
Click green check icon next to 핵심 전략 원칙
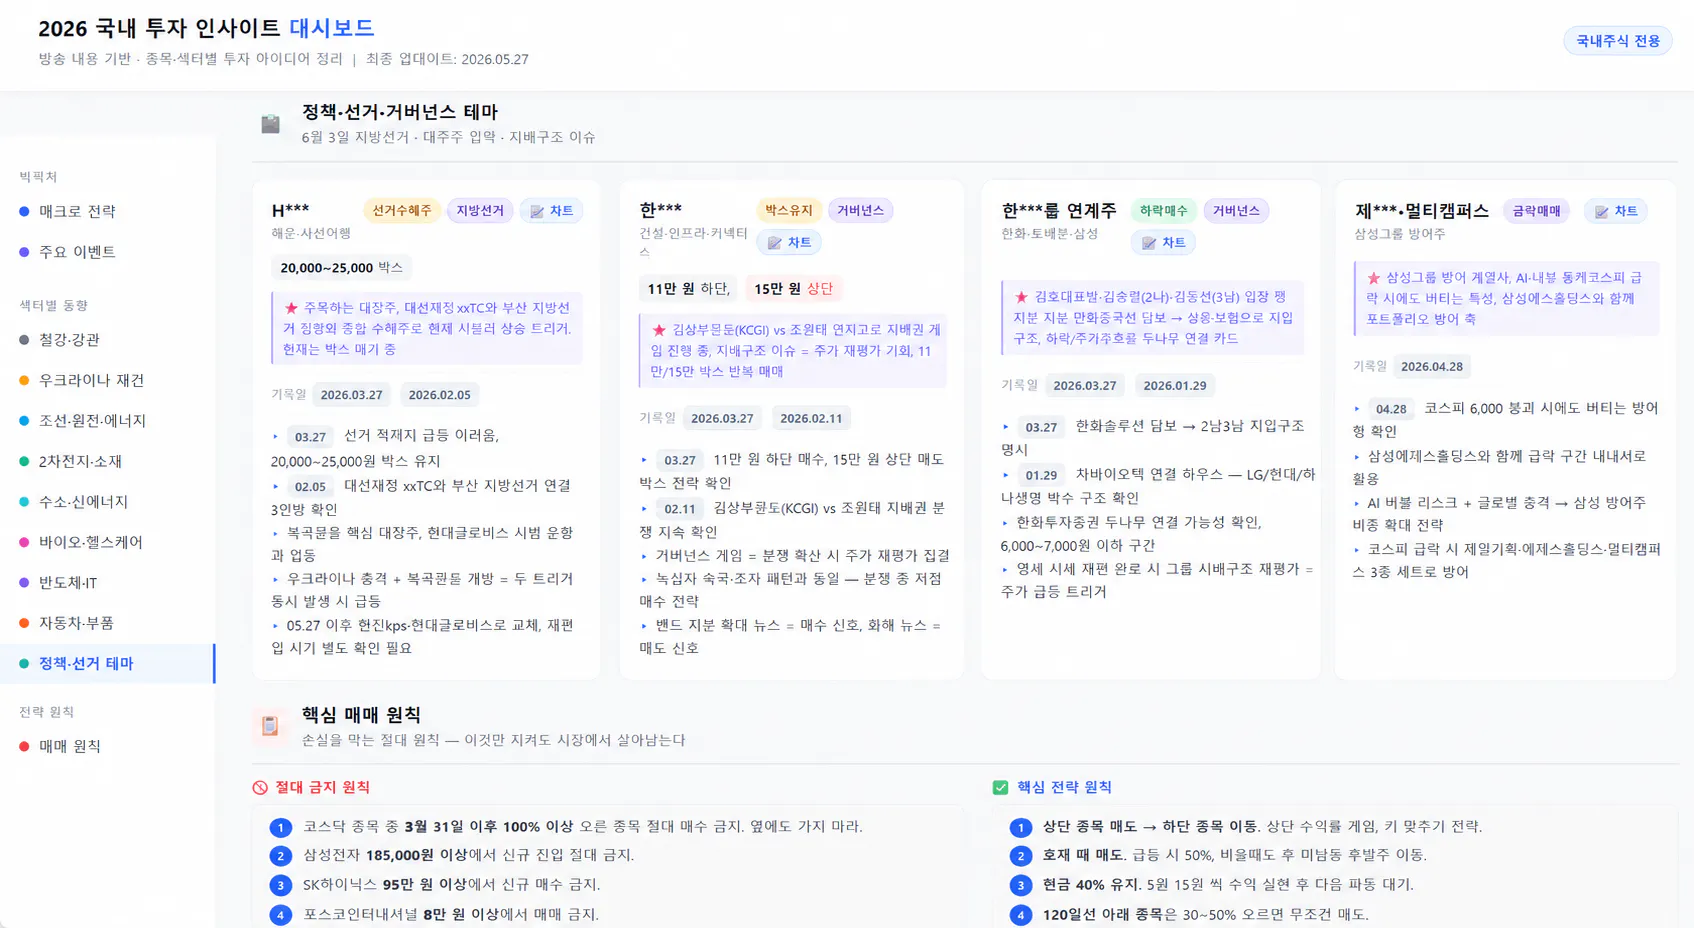click(x=1000, y=788)
